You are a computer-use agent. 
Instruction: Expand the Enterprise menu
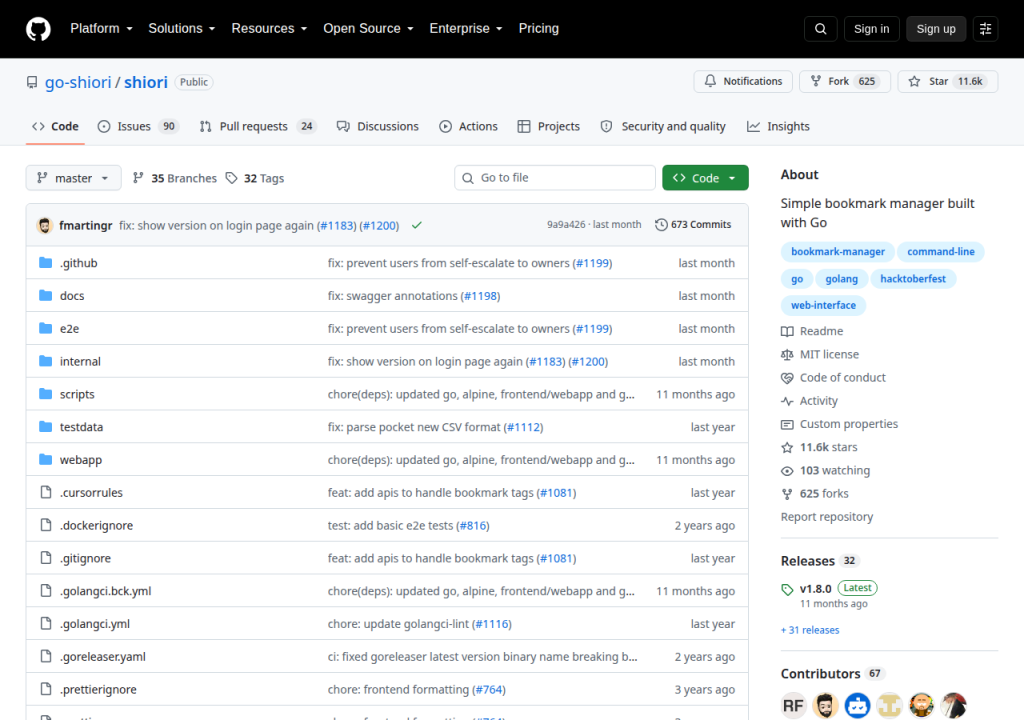(466, 29)
